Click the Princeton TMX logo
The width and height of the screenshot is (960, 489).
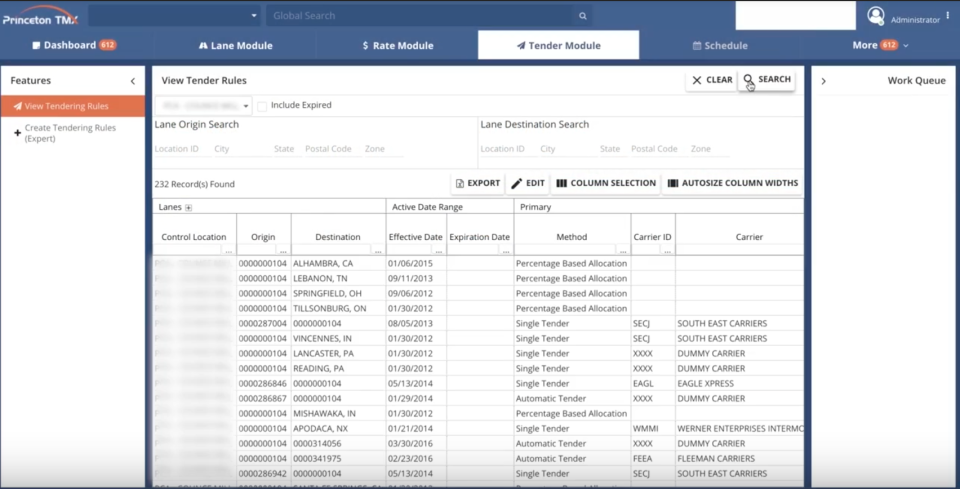pyautogui.click(x=40, y=15)
